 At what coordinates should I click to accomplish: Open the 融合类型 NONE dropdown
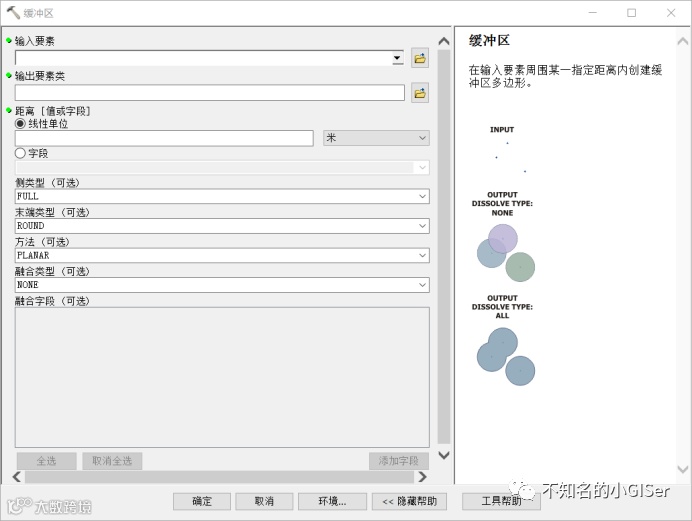222,285
